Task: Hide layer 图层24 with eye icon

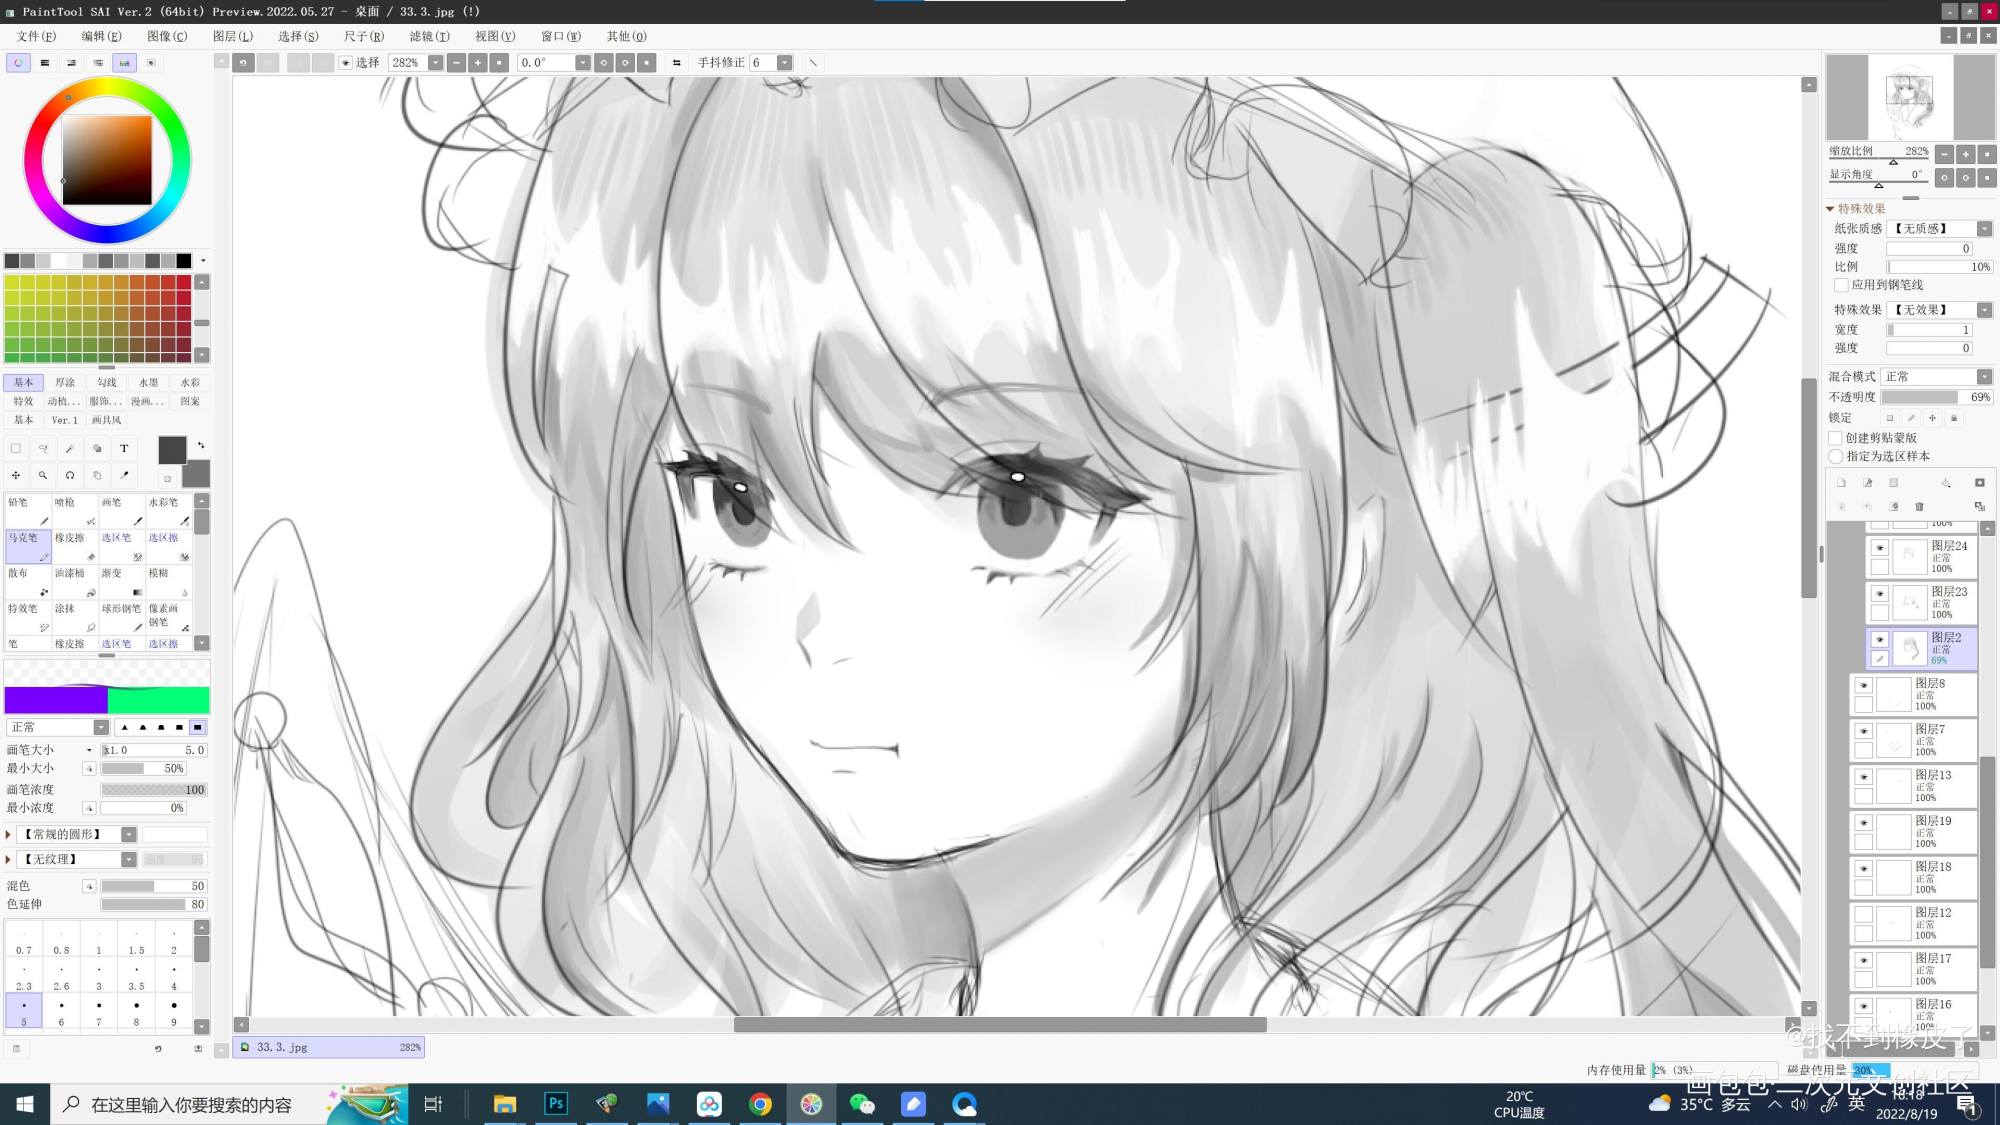Action: click(x=1880, y=548)
